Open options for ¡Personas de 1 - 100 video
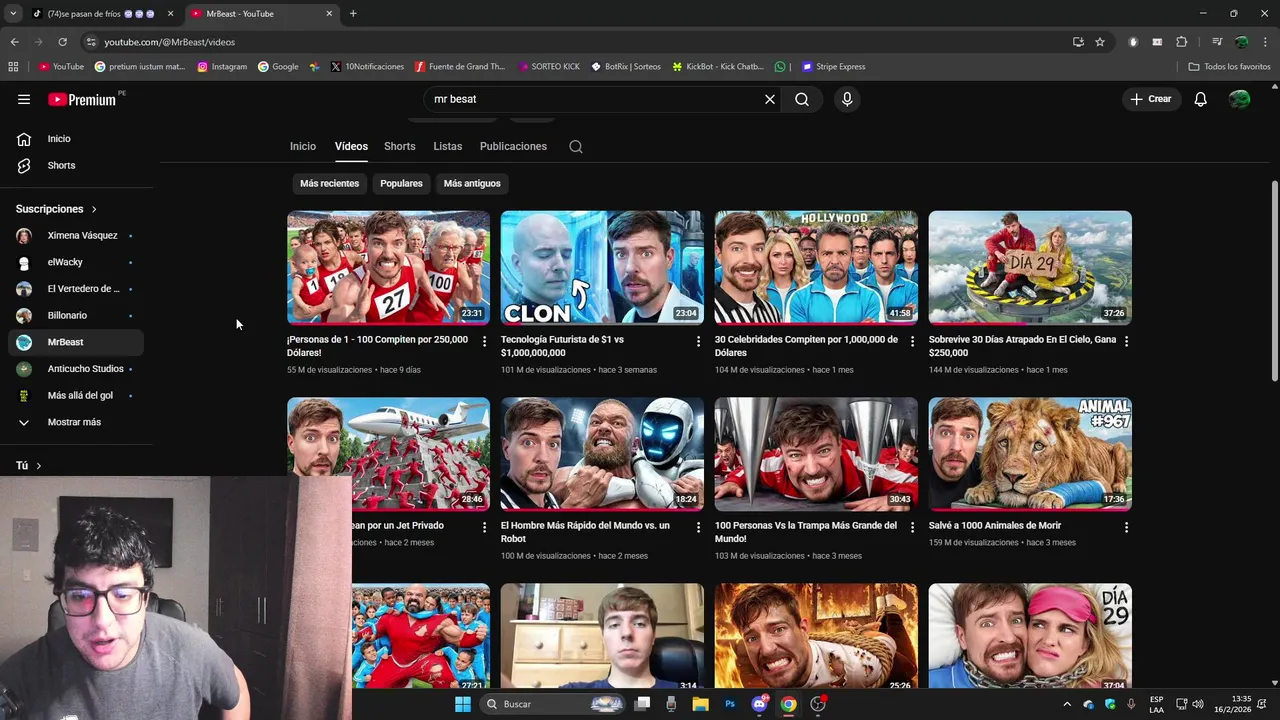The image size is (1280, 720). click(x=485, y=341)
